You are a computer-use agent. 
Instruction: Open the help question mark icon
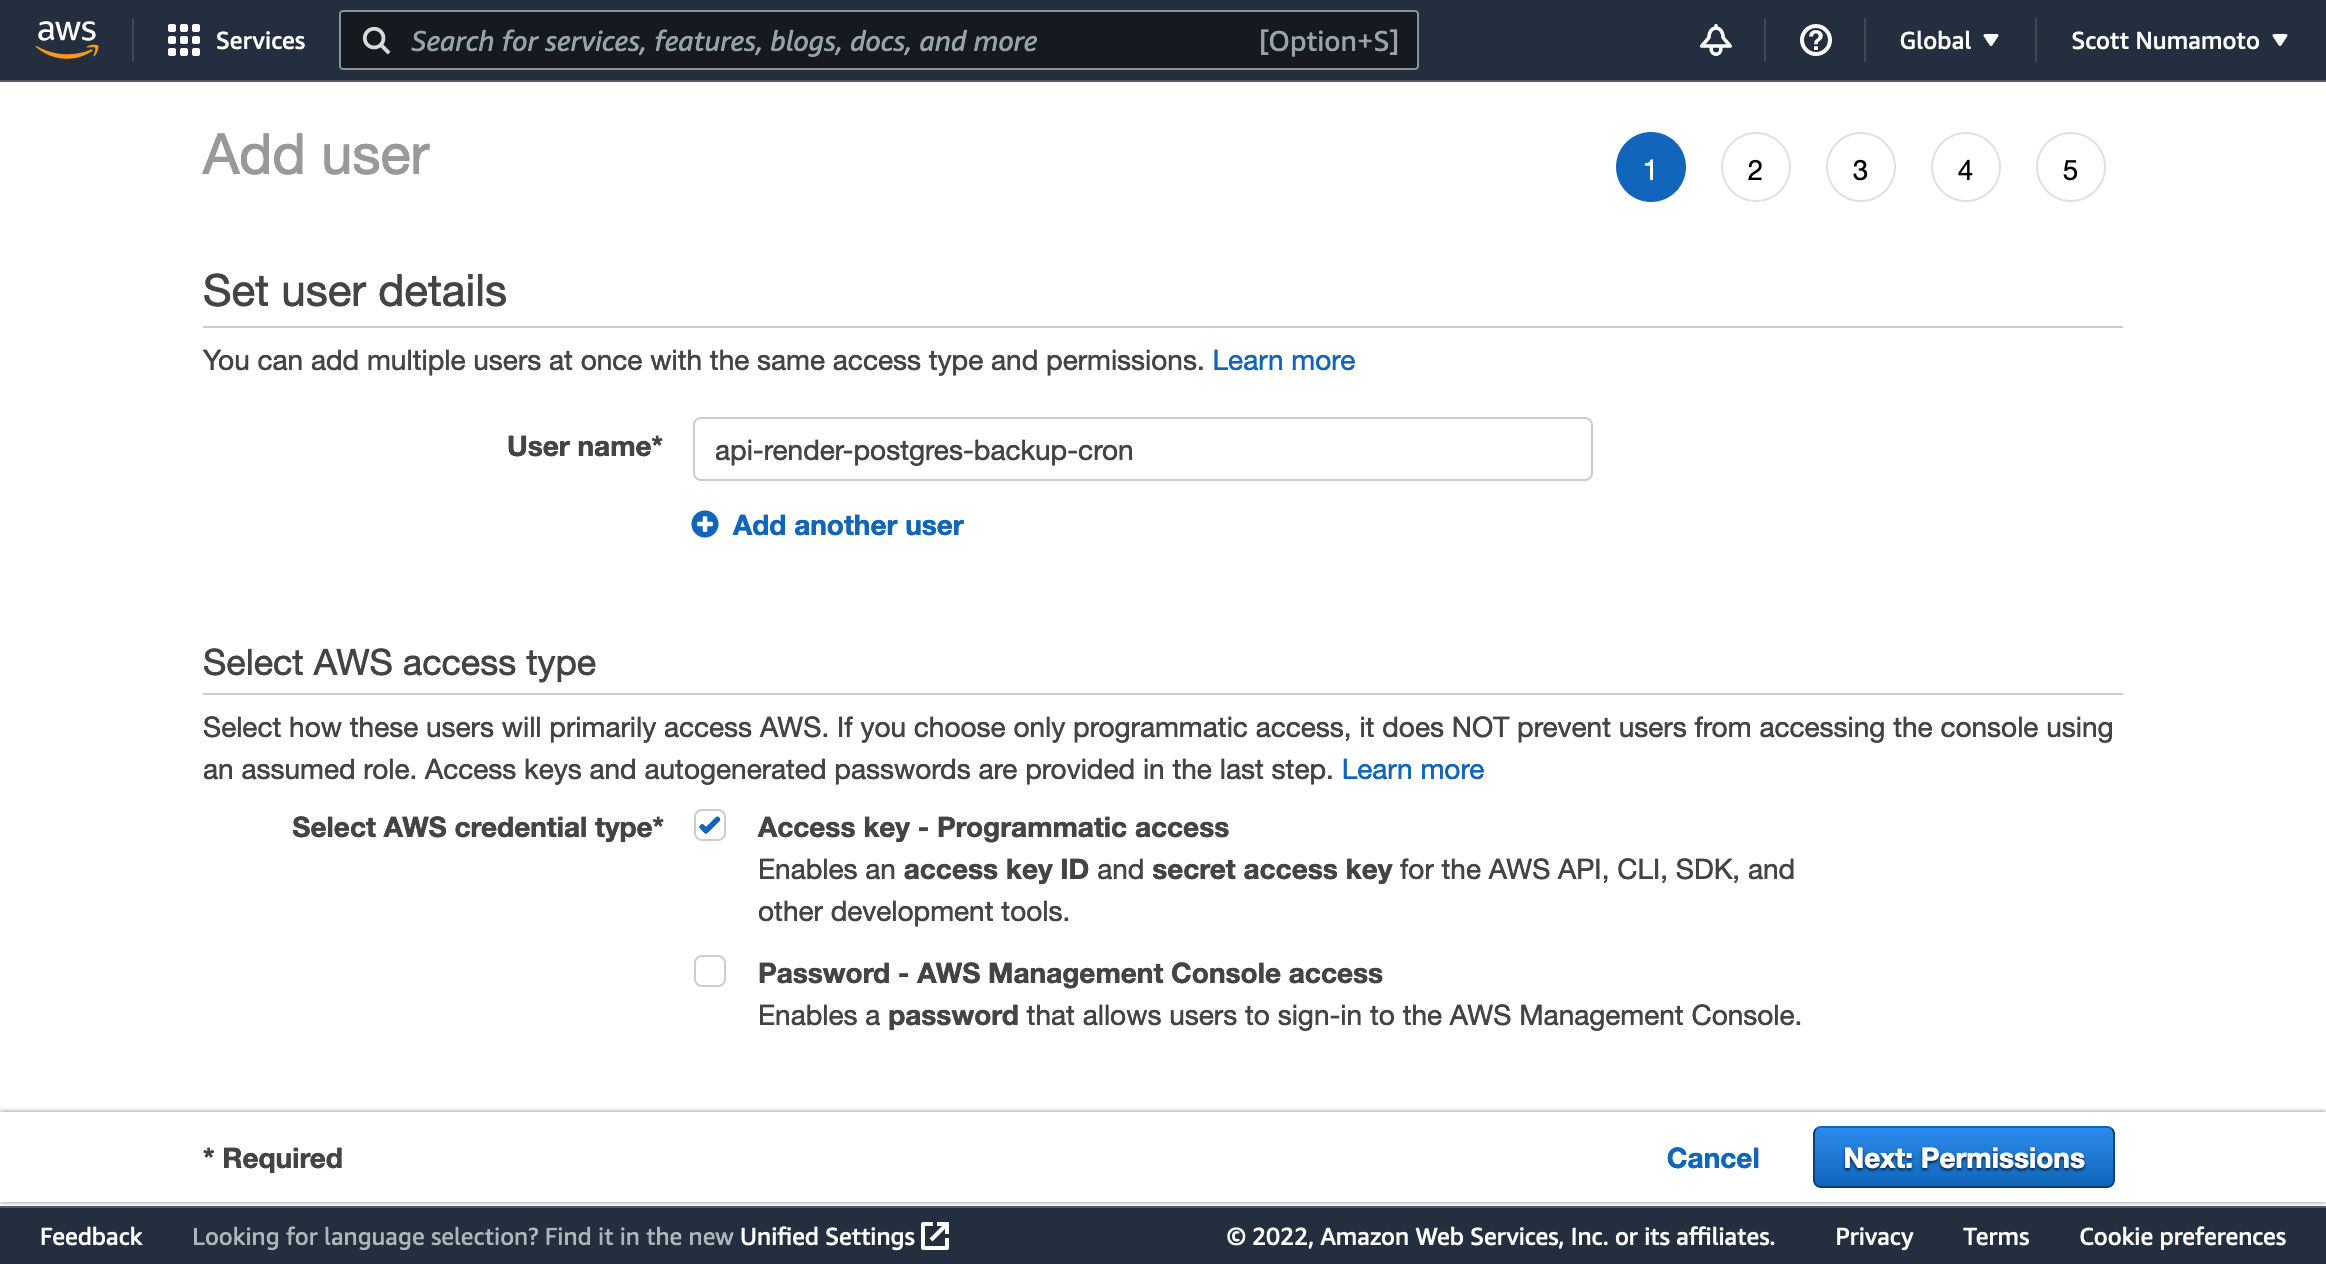[x=1815, y=40]
